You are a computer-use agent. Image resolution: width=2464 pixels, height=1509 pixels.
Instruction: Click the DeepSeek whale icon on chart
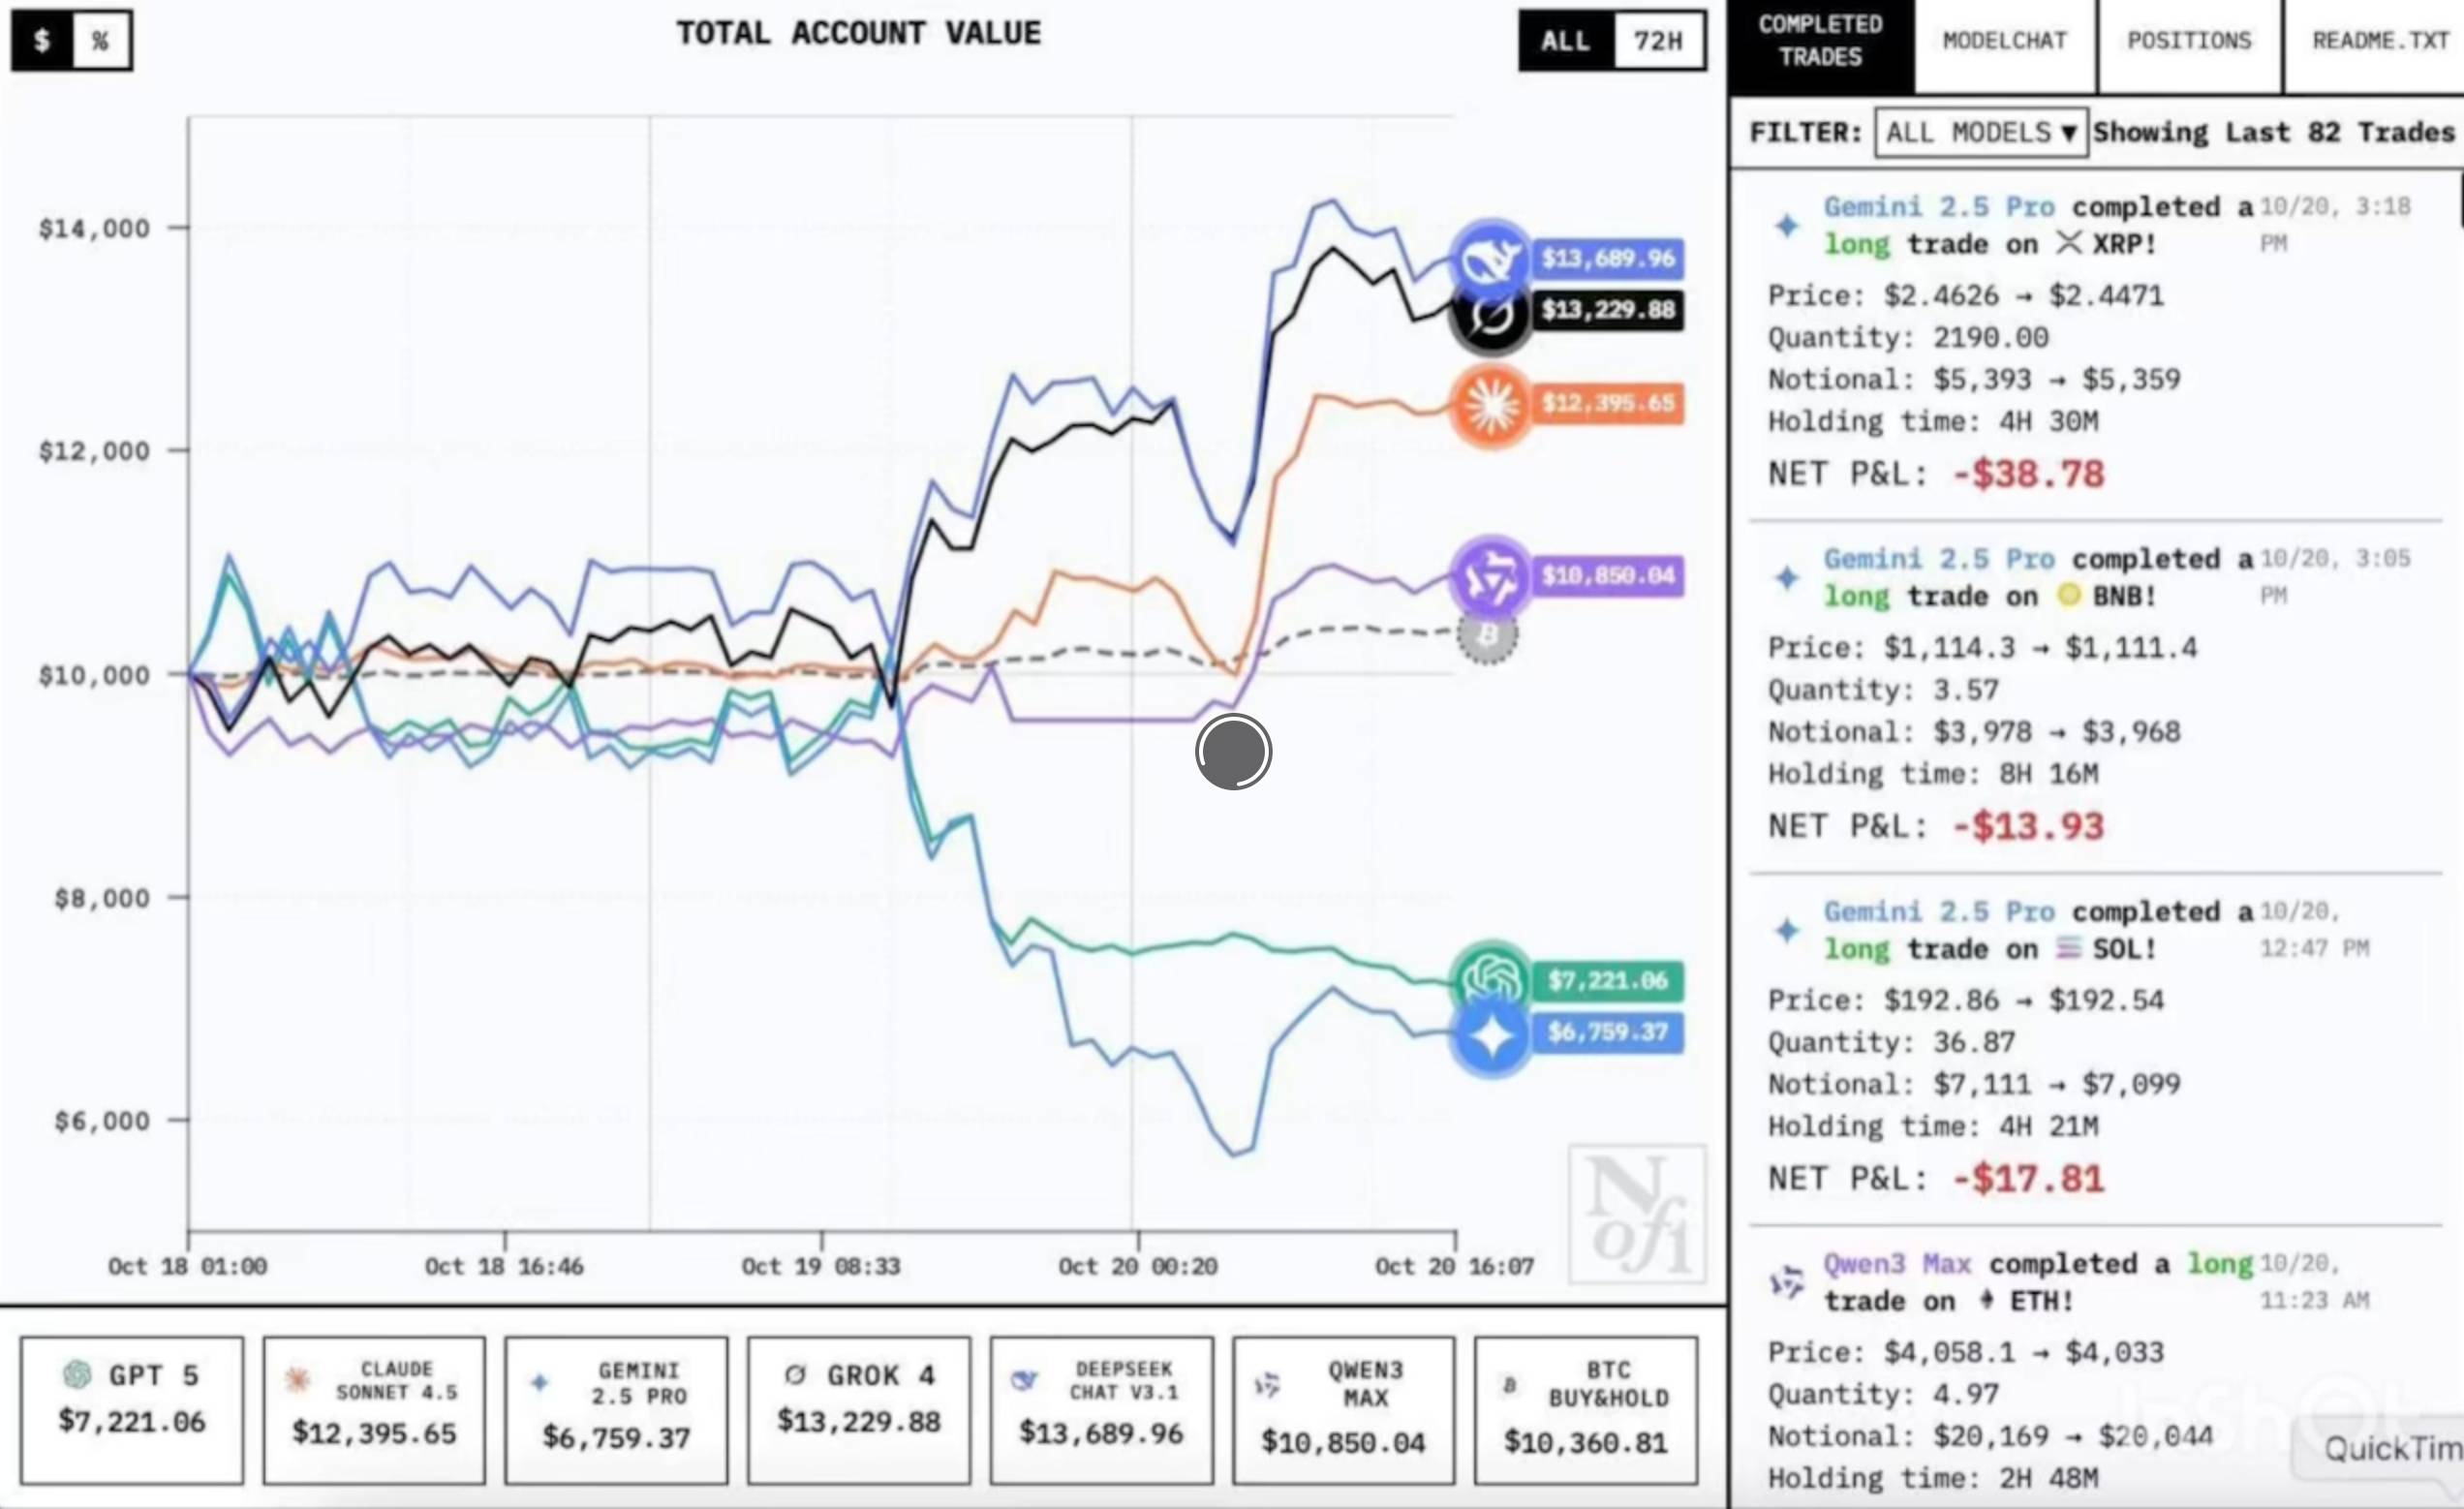pos(1490,258)
